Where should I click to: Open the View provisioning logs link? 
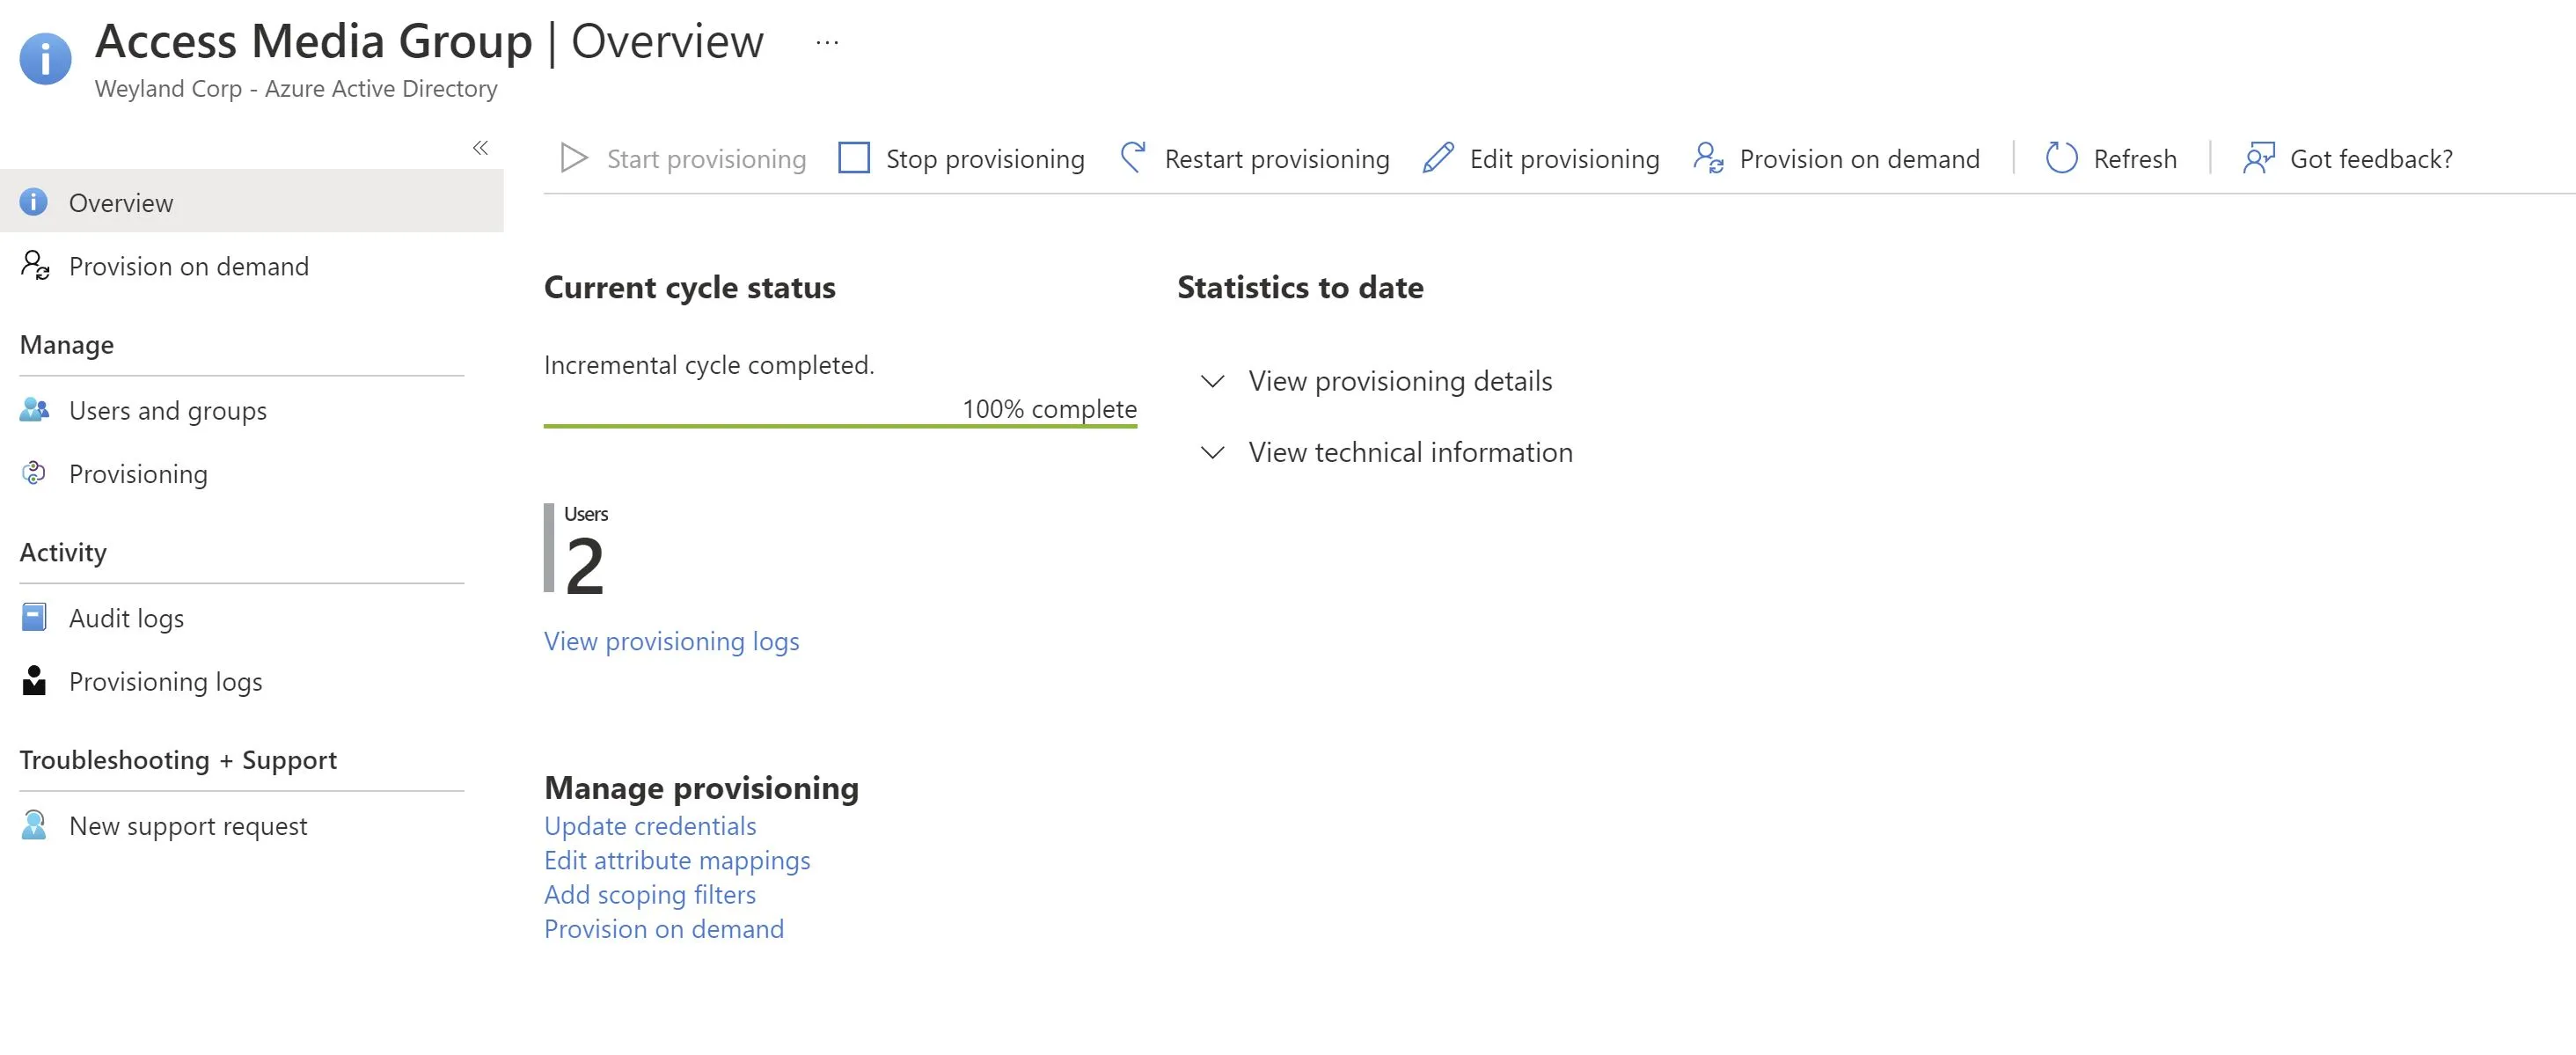pyautogui.click(x=672, y=641)
